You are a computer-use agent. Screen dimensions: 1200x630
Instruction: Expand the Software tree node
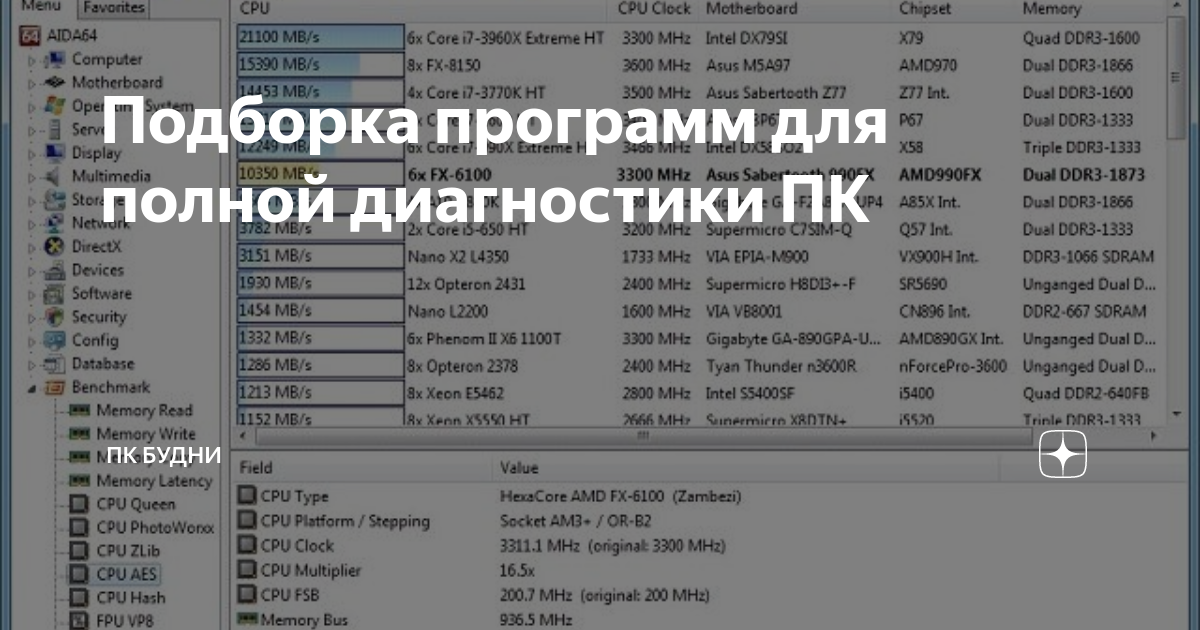pos(32,294)
